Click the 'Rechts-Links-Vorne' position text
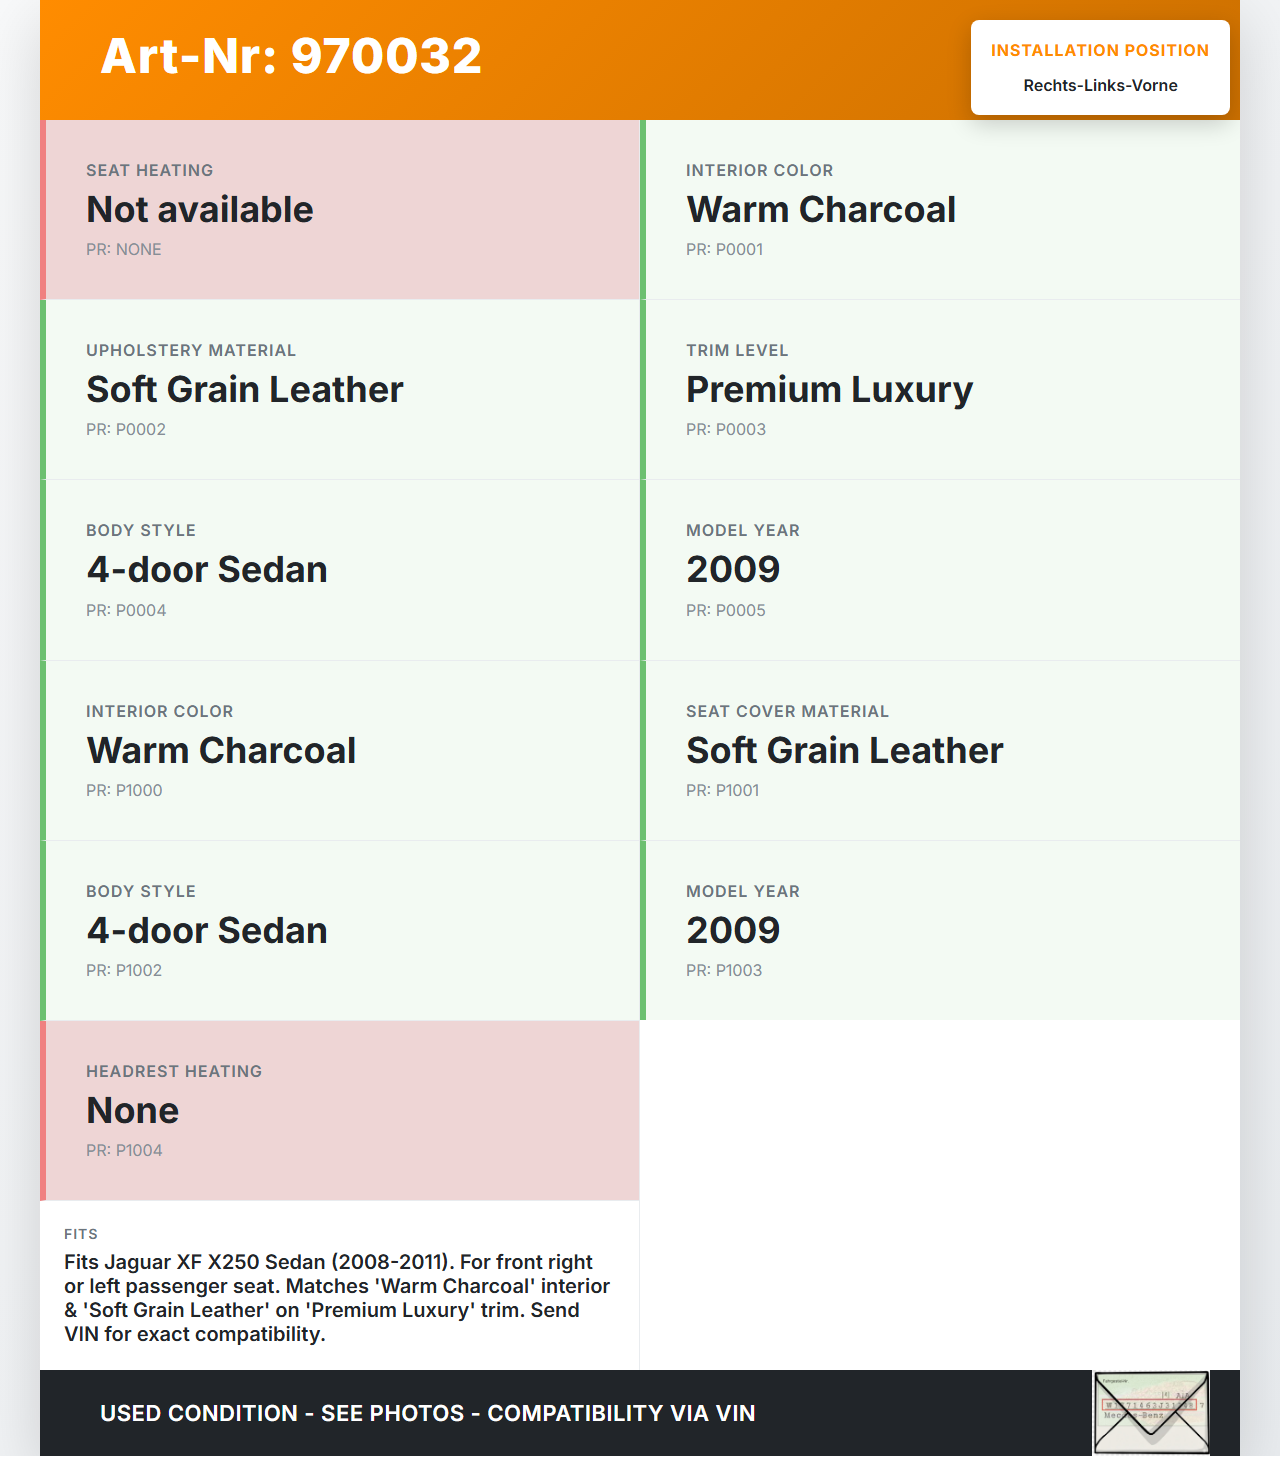 tap(1100, 86)
